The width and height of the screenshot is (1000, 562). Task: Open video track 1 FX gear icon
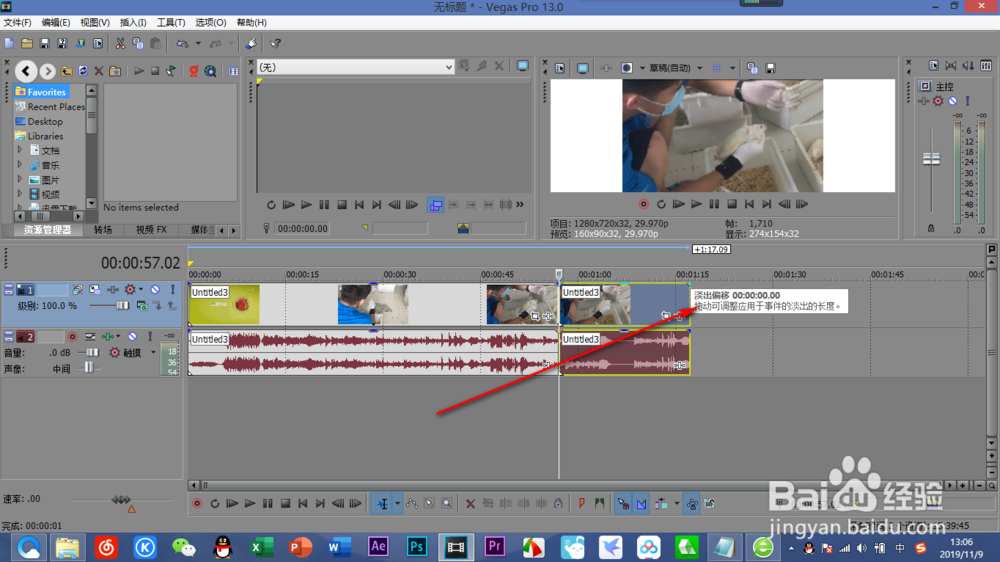click(x=130, y=290)
